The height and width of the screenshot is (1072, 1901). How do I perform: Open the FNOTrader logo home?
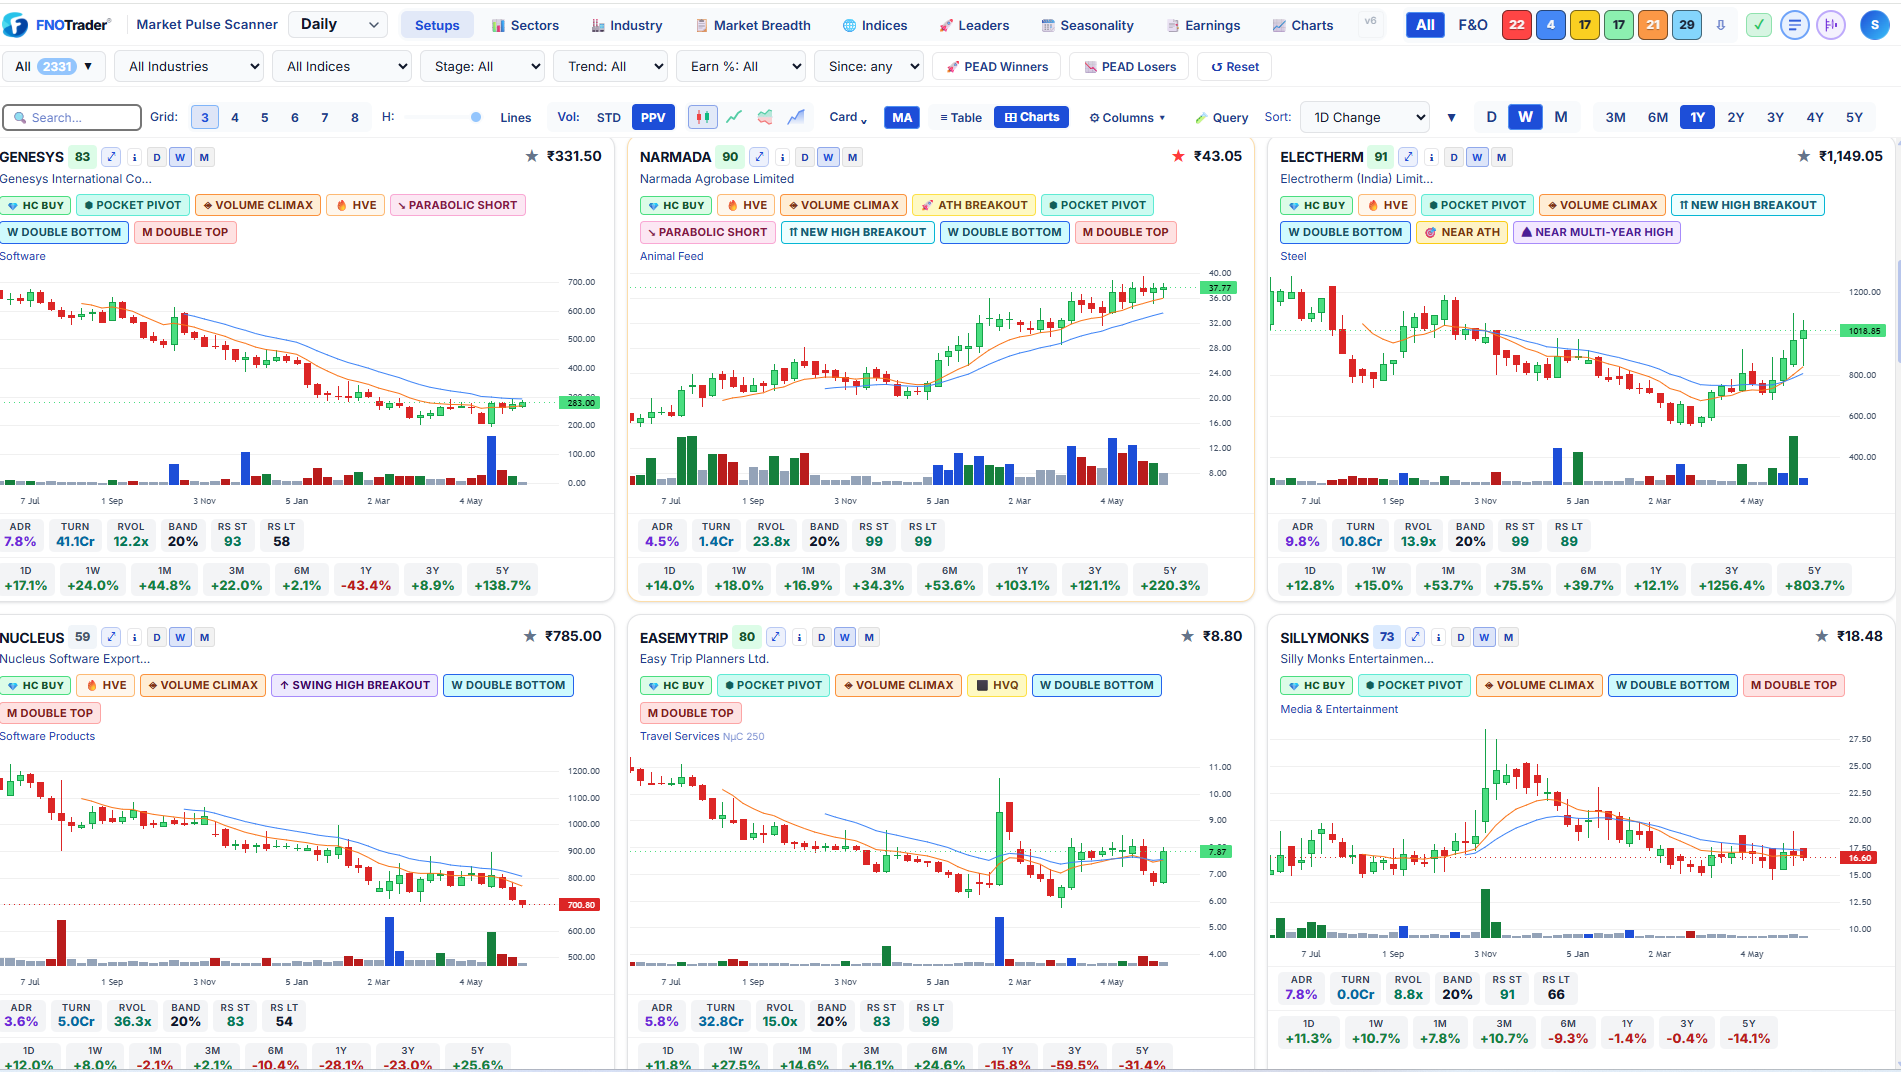(x=58, y=25)
